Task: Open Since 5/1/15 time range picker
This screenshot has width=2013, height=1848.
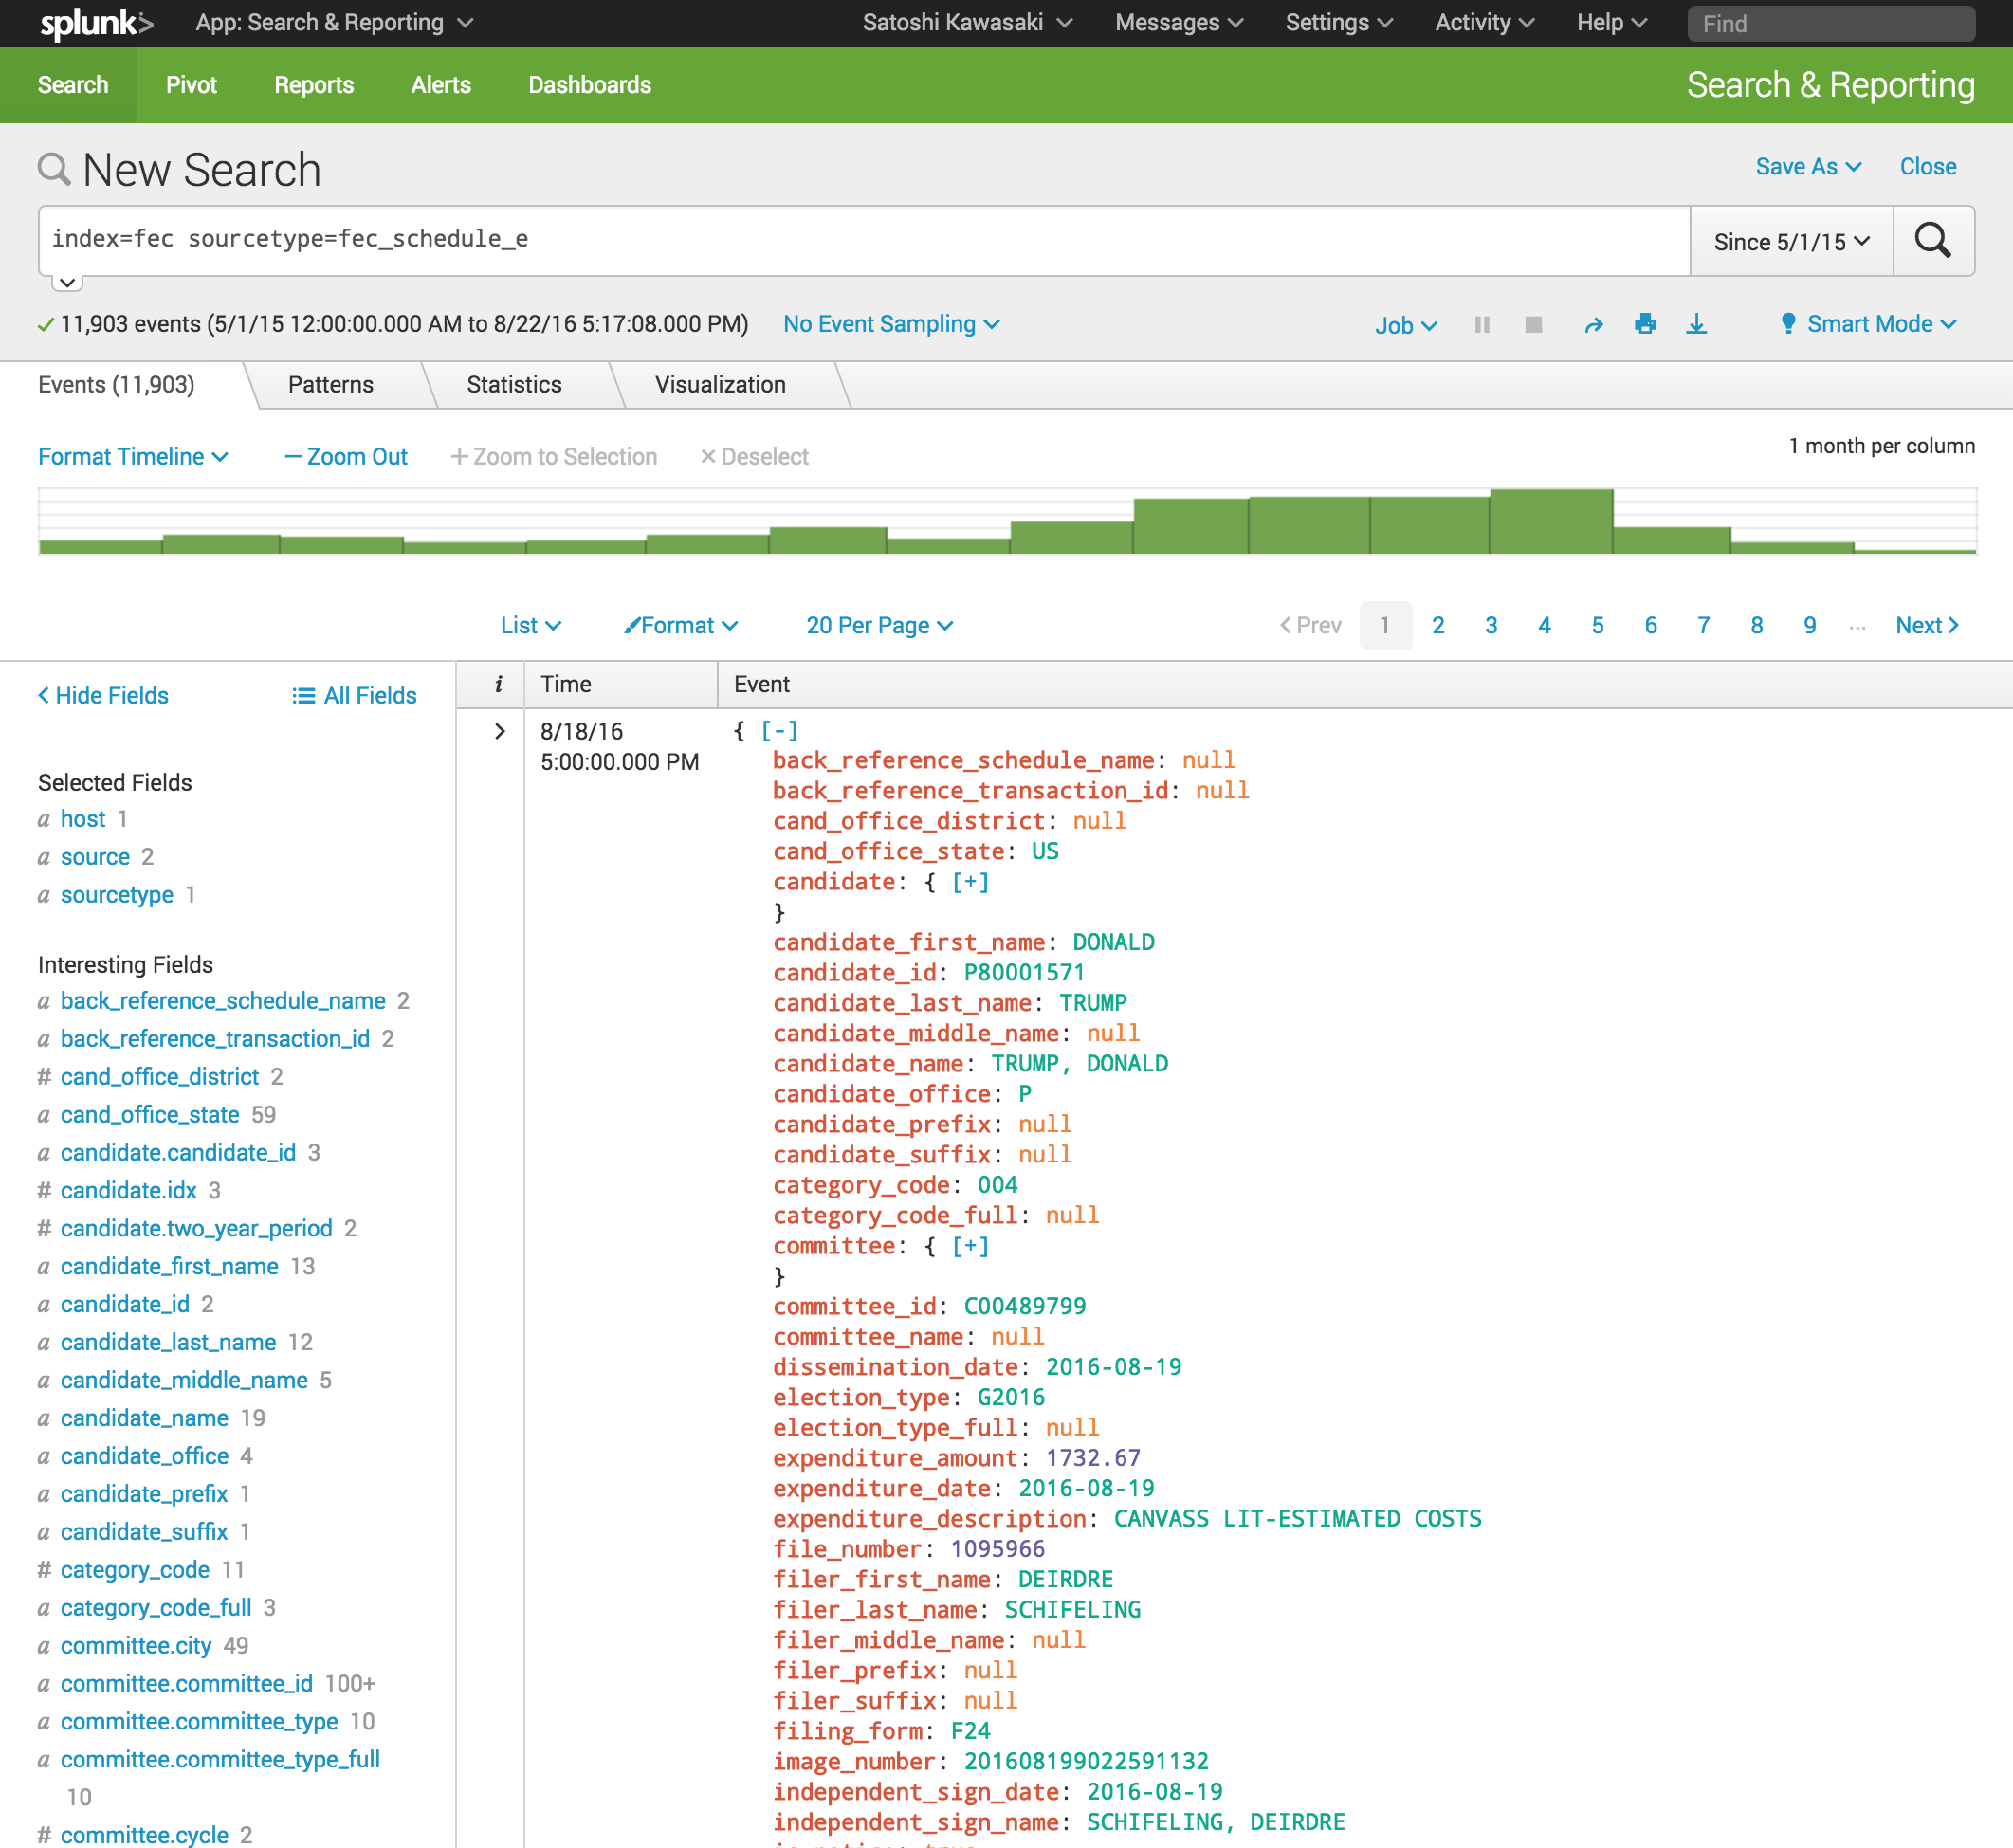Action: click(1791, 241)
